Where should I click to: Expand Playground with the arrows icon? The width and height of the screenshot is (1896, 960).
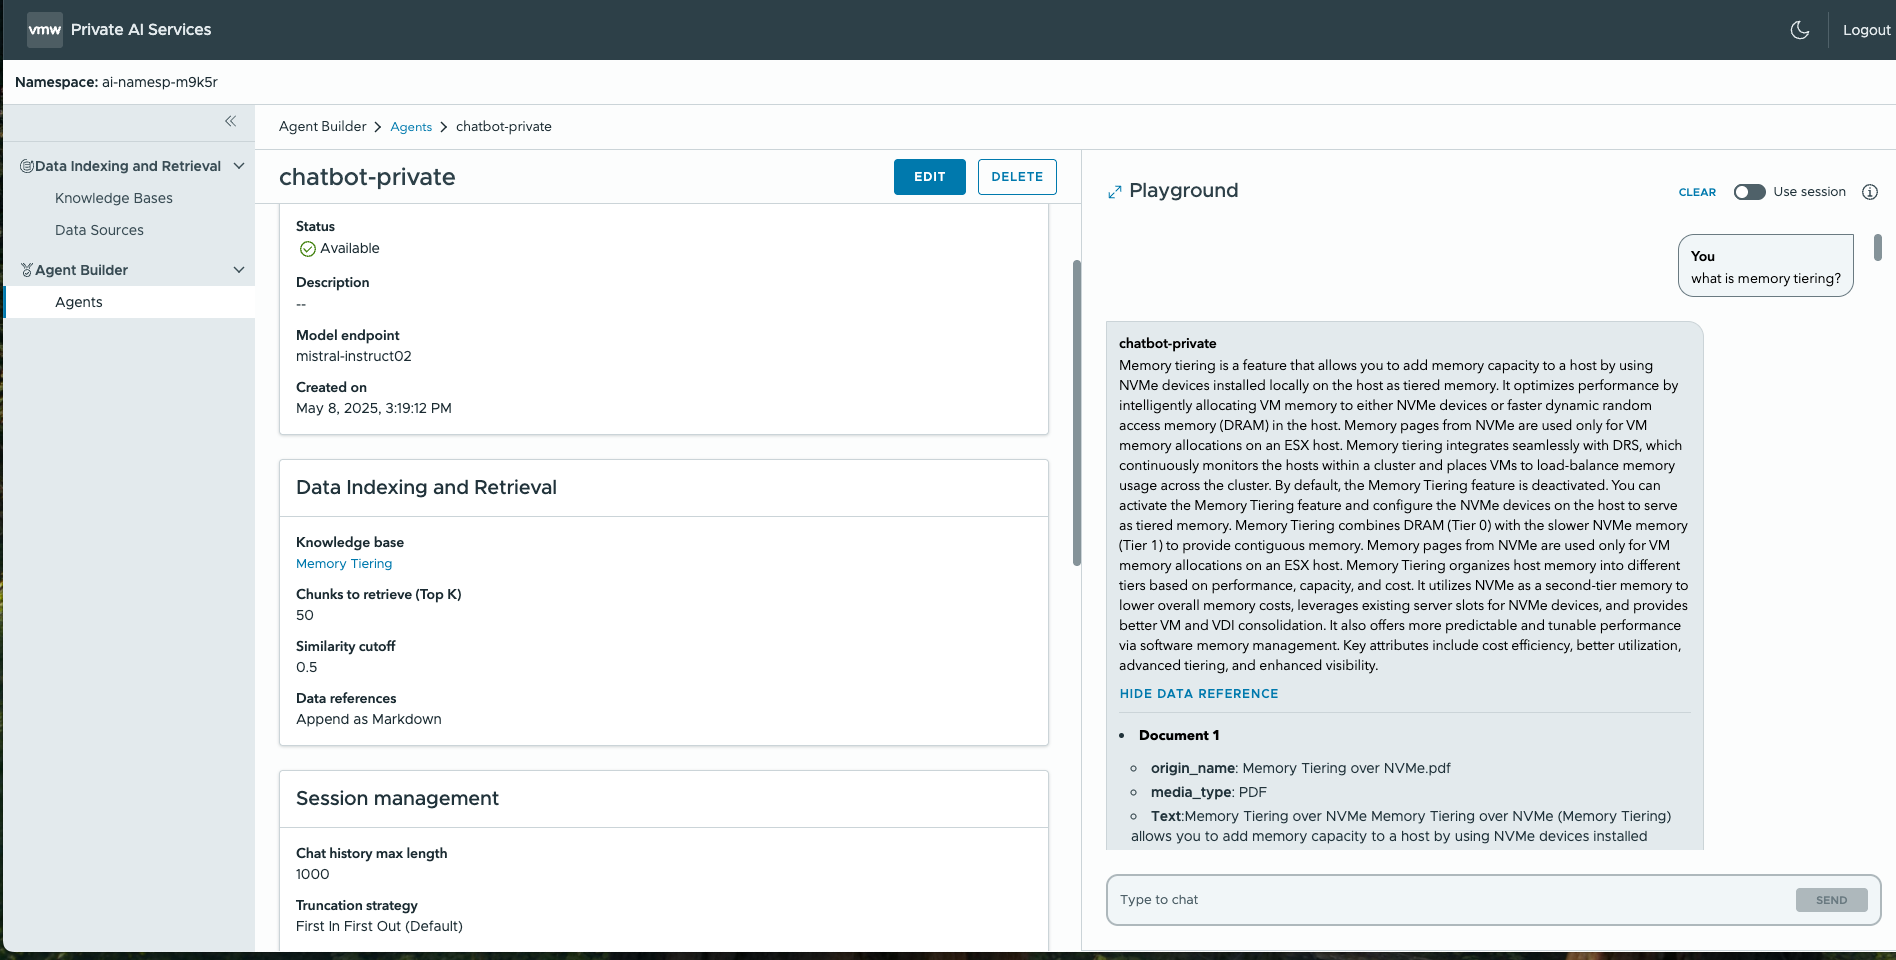pyautogui.click(x=1115, y=192)
